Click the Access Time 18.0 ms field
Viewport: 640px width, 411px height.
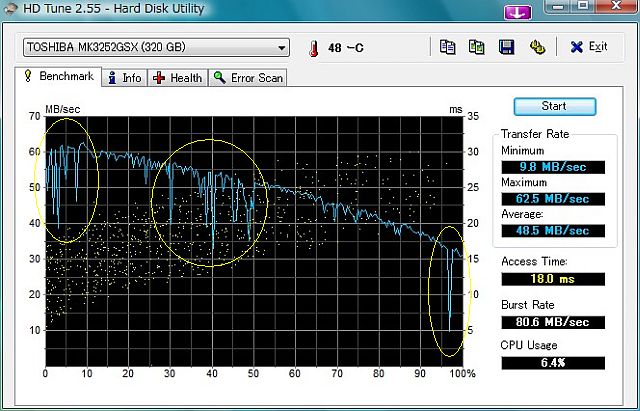point(553,278)
